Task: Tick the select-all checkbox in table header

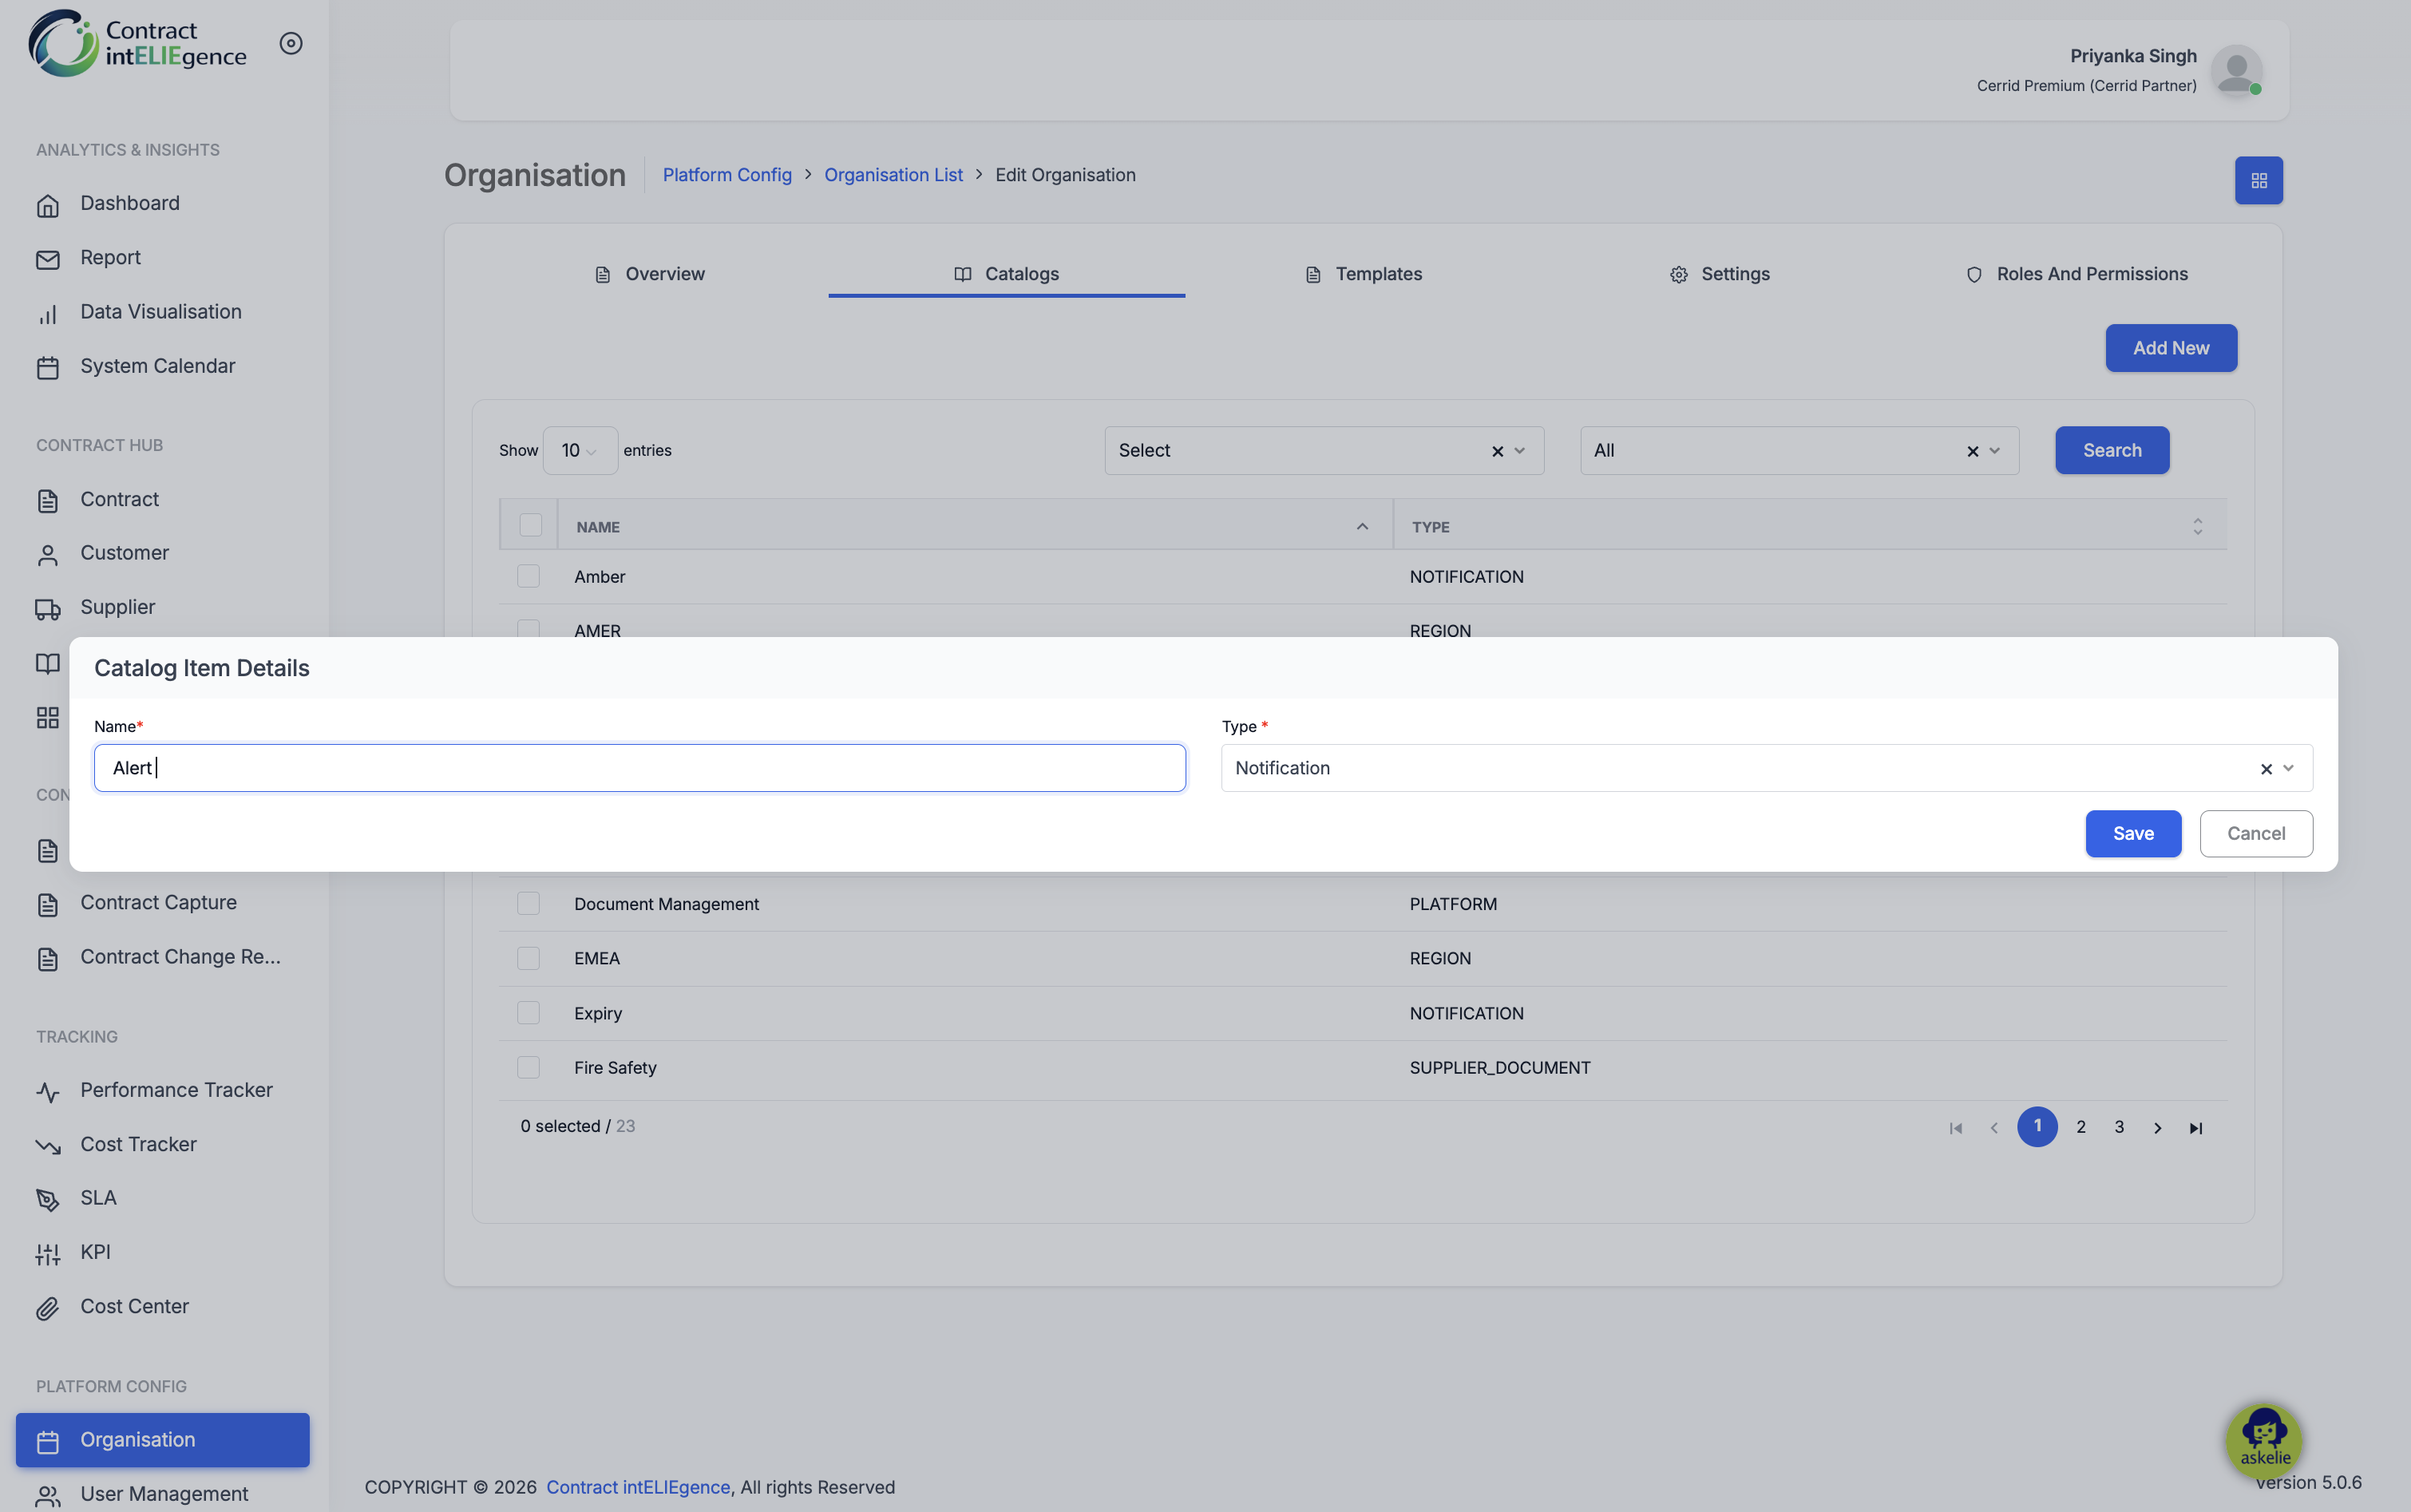Action: coord(530,525)
